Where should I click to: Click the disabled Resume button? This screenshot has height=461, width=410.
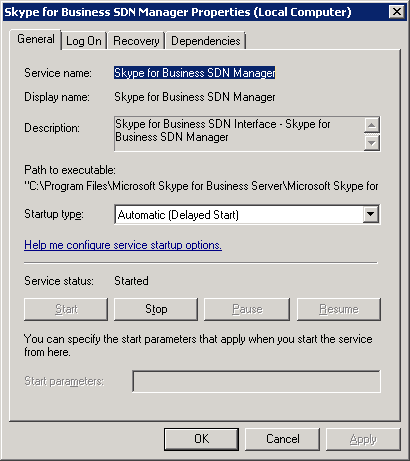pyautogui.click(x=339, y=309)
